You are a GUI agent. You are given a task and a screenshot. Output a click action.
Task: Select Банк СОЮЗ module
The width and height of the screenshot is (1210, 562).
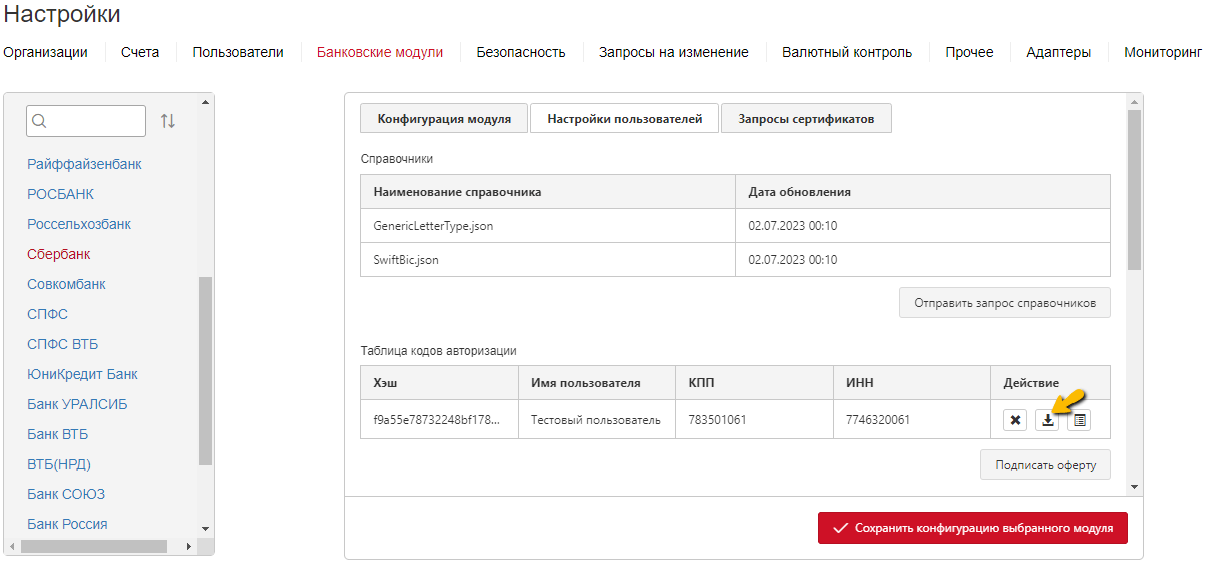[x=66, y=494]
